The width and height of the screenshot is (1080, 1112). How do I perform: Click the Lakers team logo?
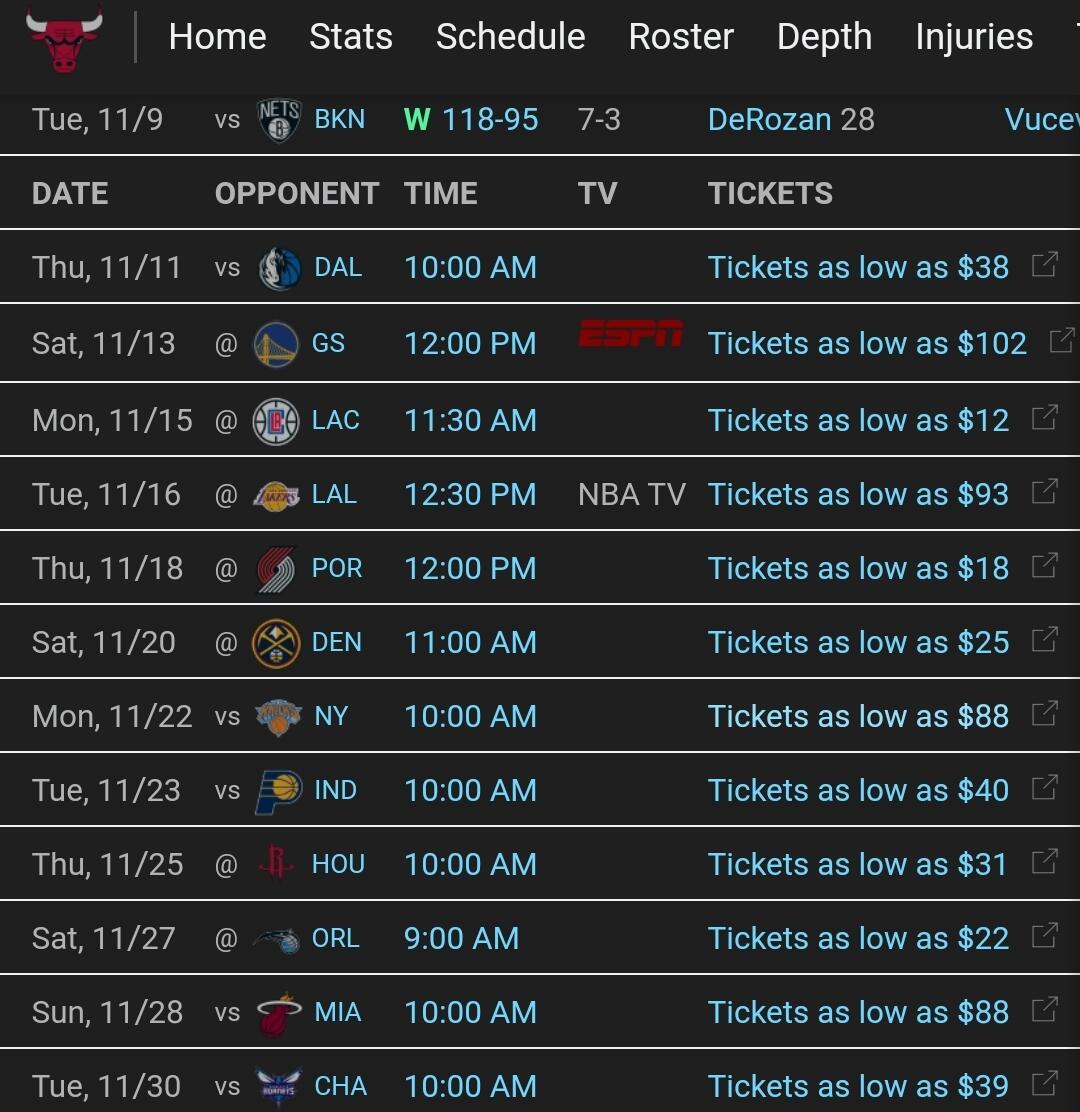coord(275,495)
